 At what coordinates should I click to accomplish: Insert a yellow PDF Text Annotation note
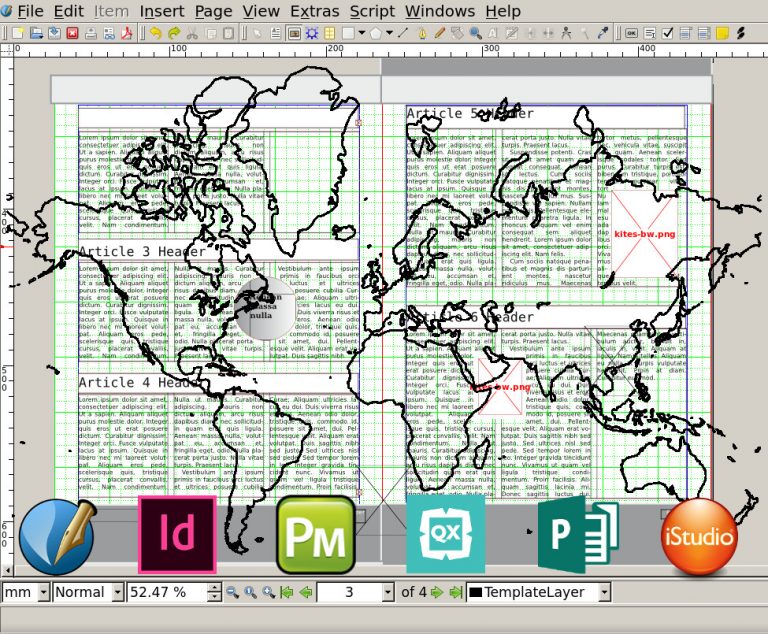pos(722,33)
